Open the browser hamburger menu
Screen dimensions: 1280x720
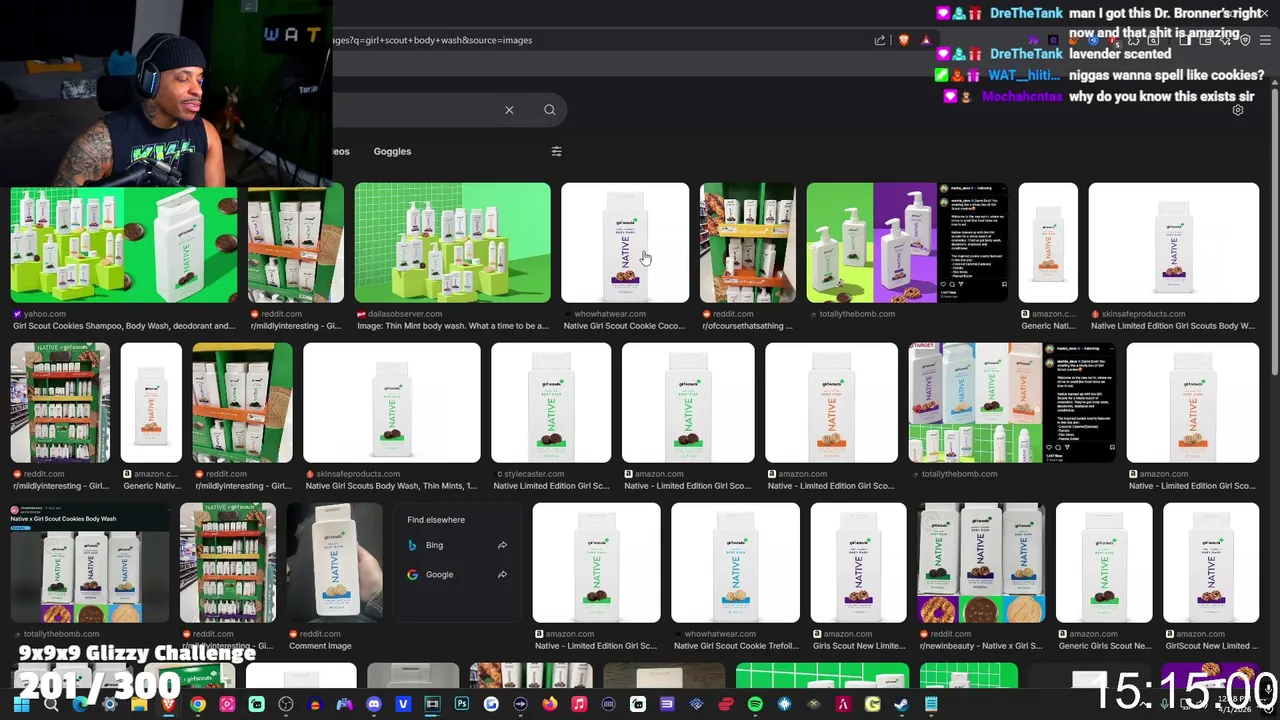tap(1263, 40)
